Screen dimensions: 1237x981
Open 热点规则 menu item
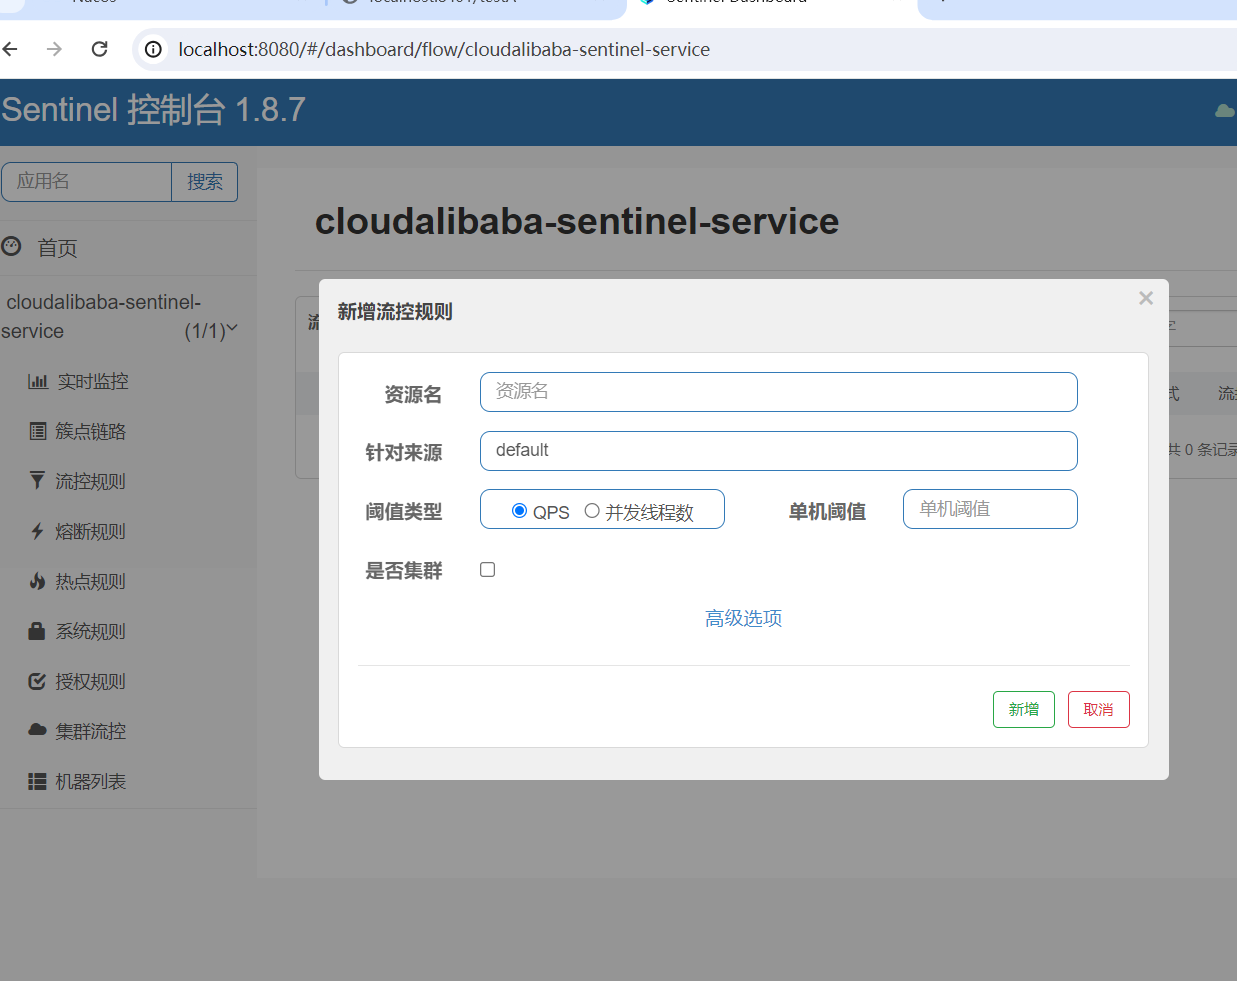(91, 581)
